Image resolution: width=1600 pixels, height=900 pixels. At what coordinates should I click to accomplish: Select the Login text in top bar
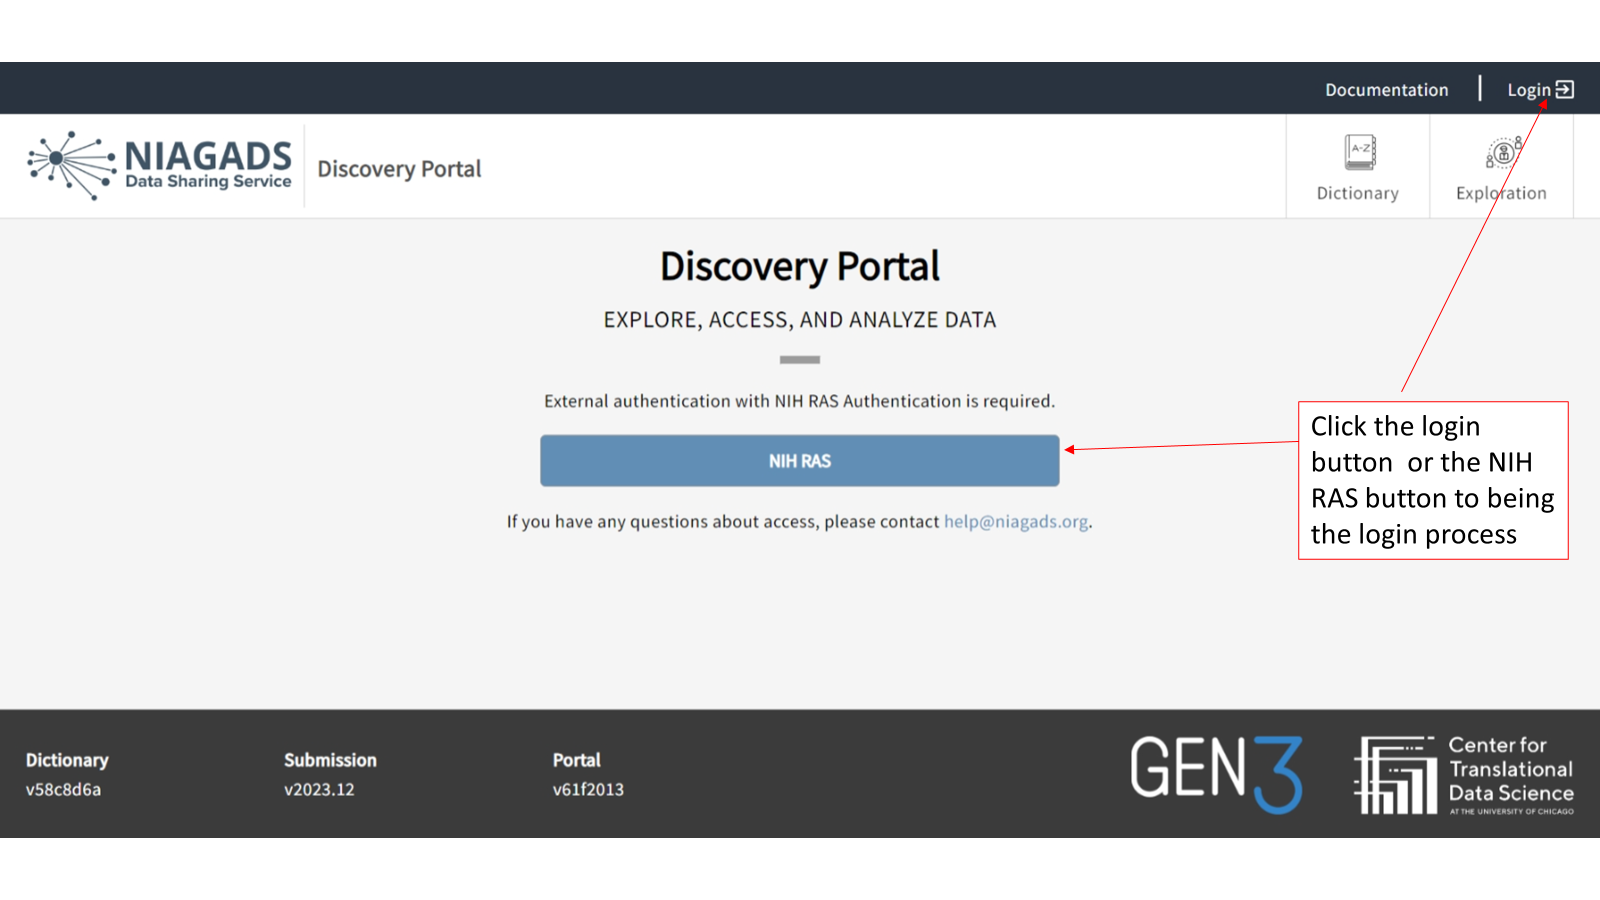tap(1528, 90)
